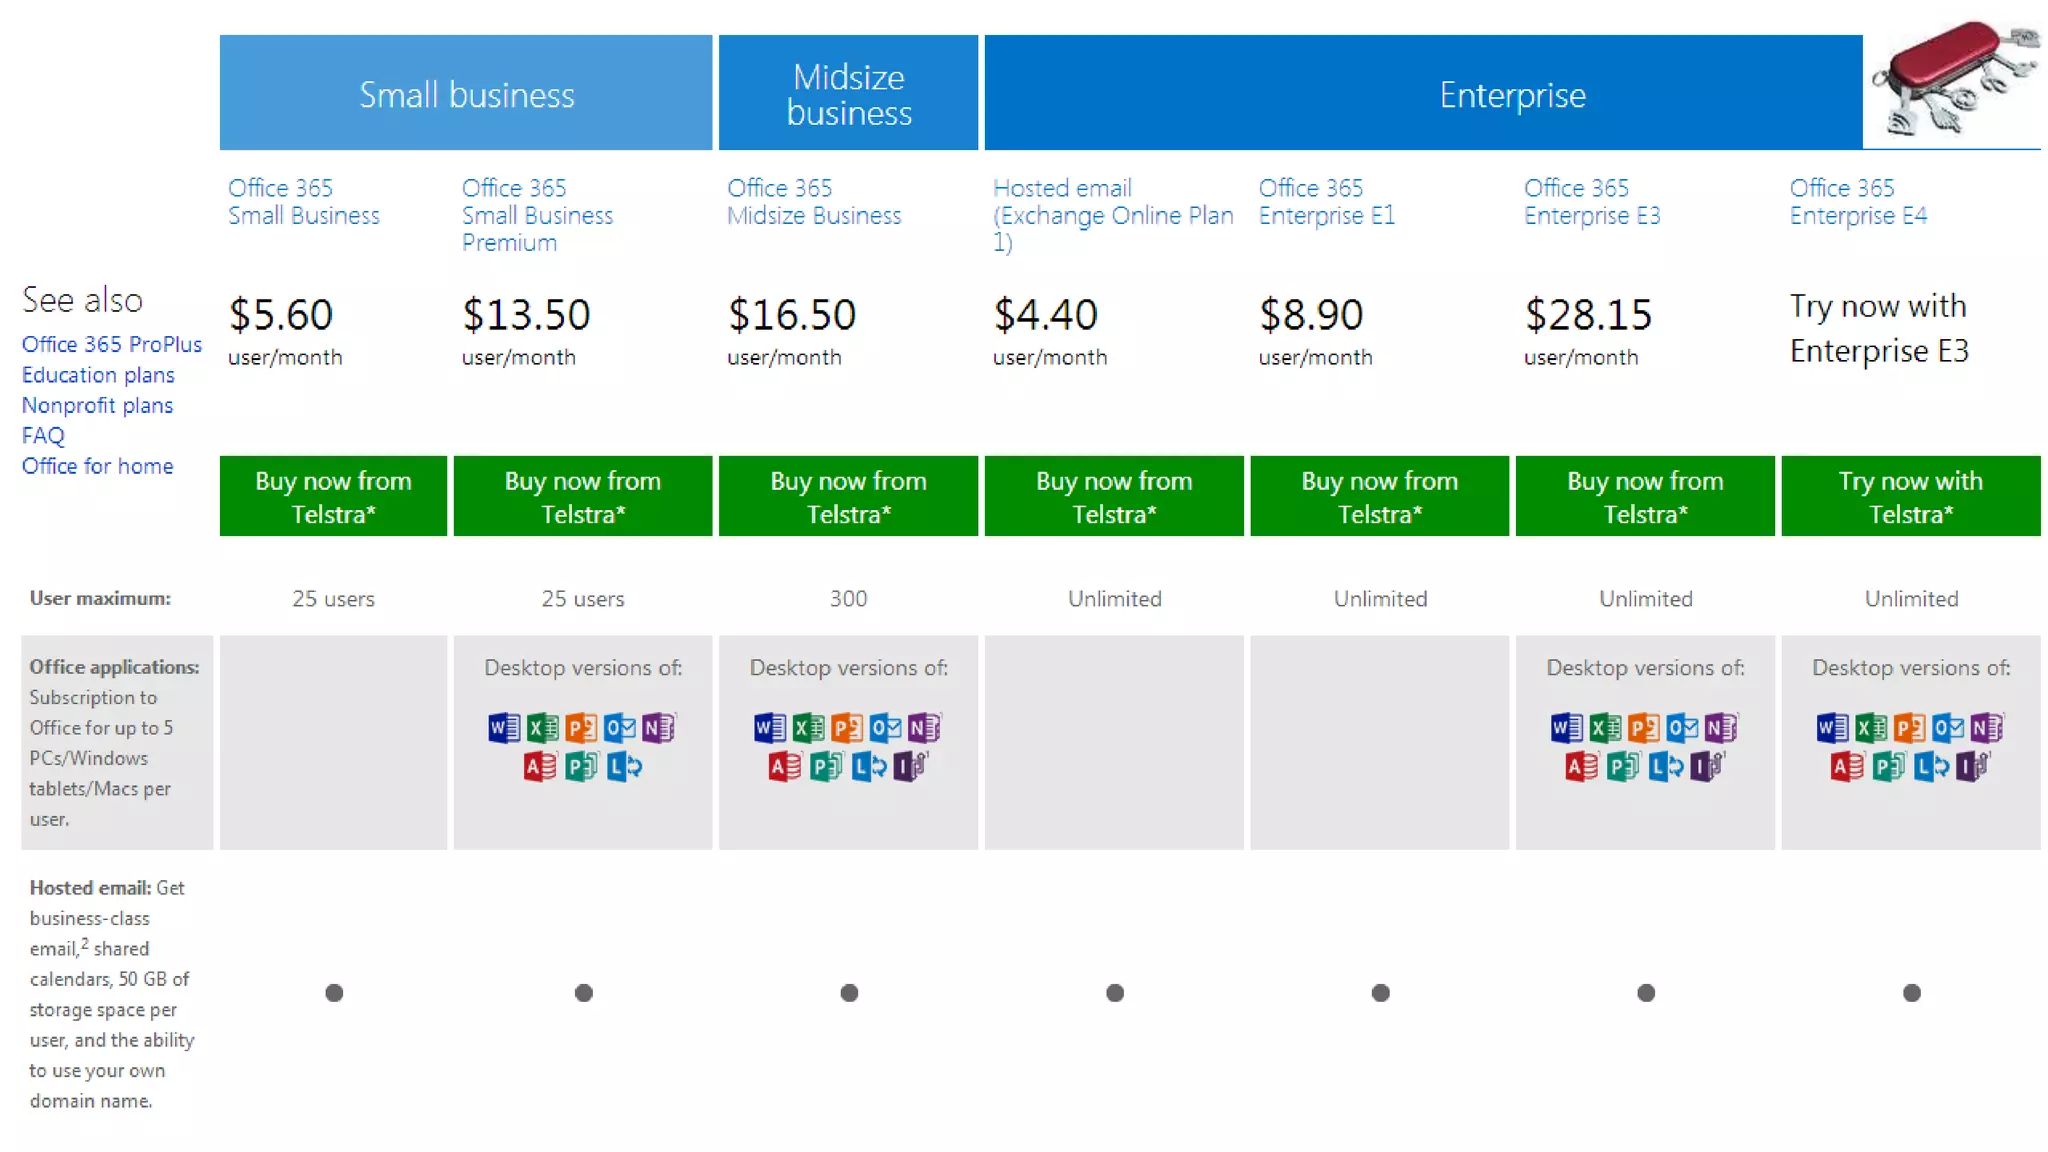Click OneNote icon in Small Business Premium column
This screenshot has height=1152, width=2048.
tap(658, 727)
